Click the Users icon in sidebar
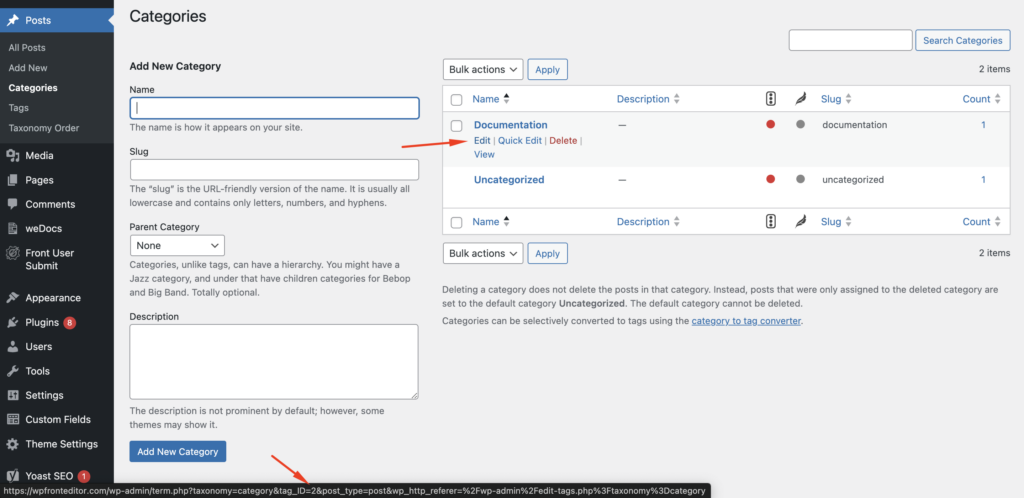 pos(12,347)
